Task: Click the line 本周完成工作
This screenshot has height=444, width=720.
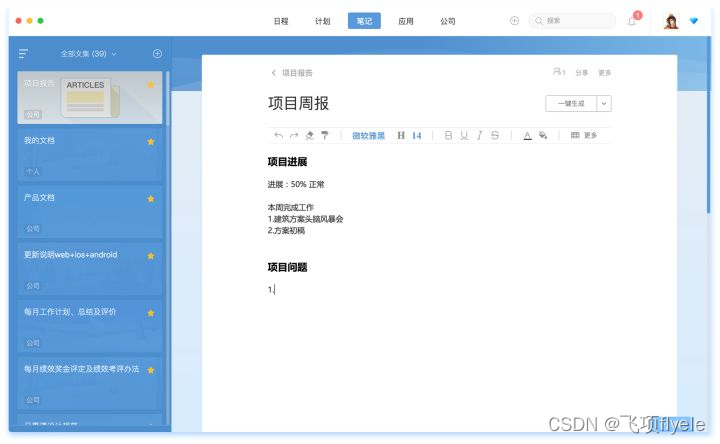Action: point(291,208)
